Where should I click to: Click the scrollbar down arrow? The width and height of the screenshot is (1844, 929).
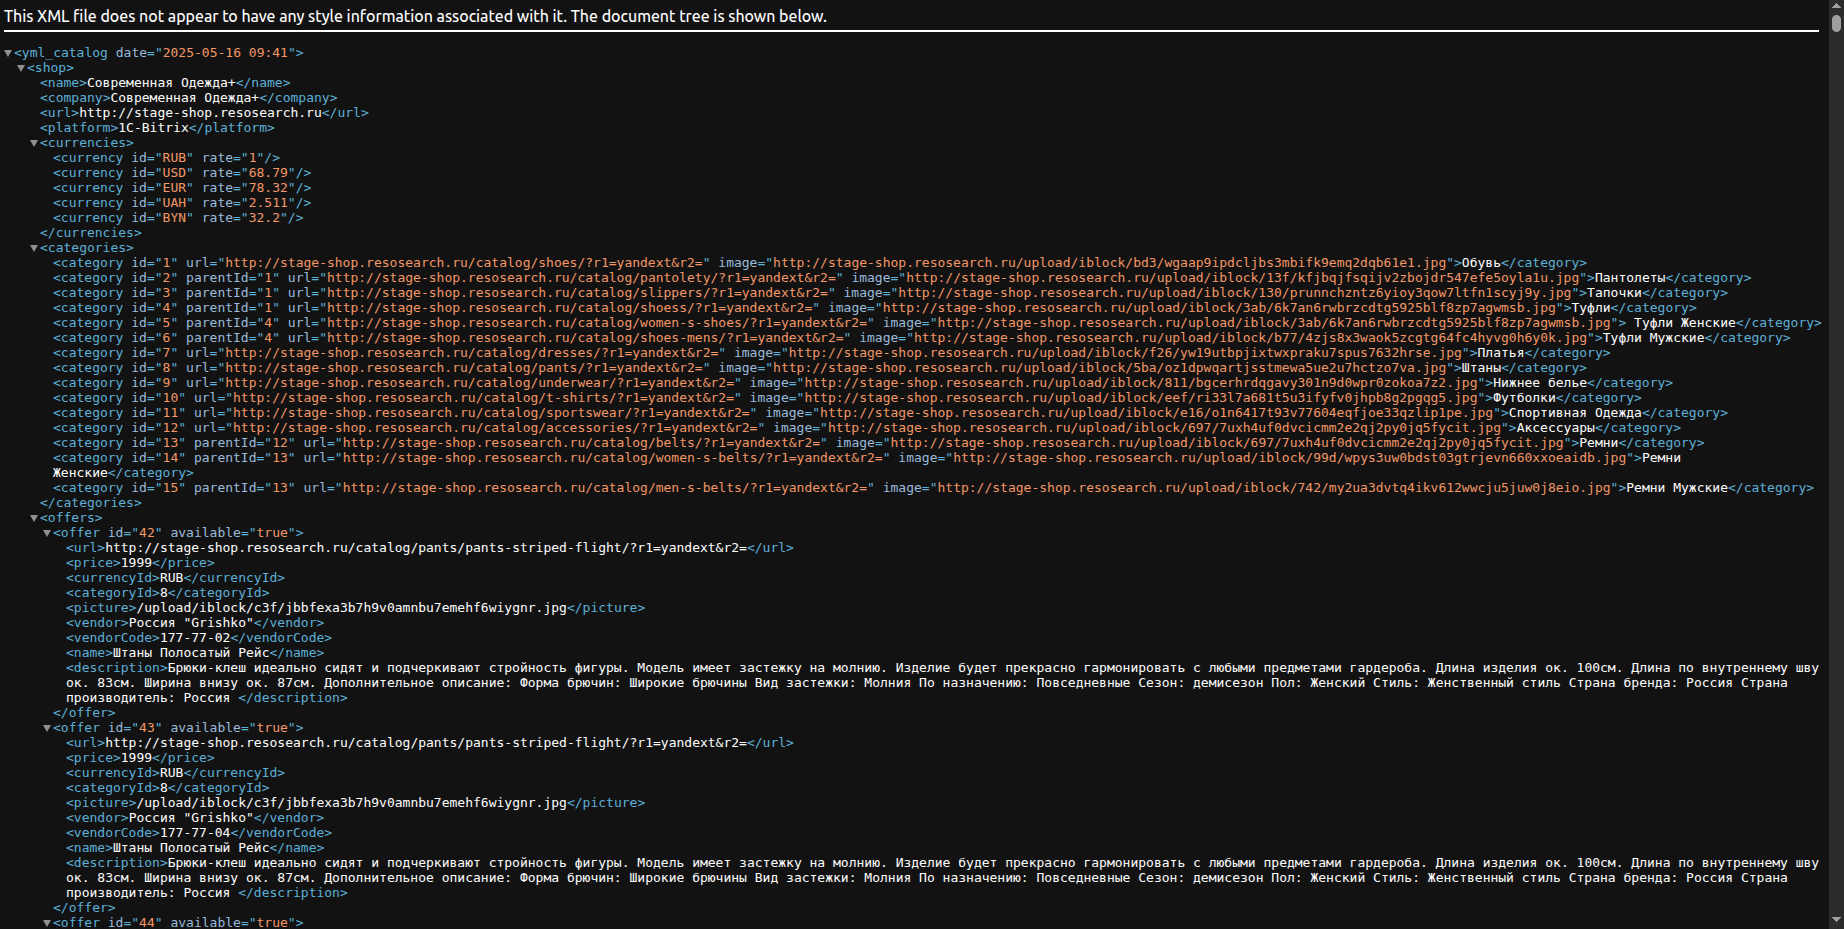1836,921
